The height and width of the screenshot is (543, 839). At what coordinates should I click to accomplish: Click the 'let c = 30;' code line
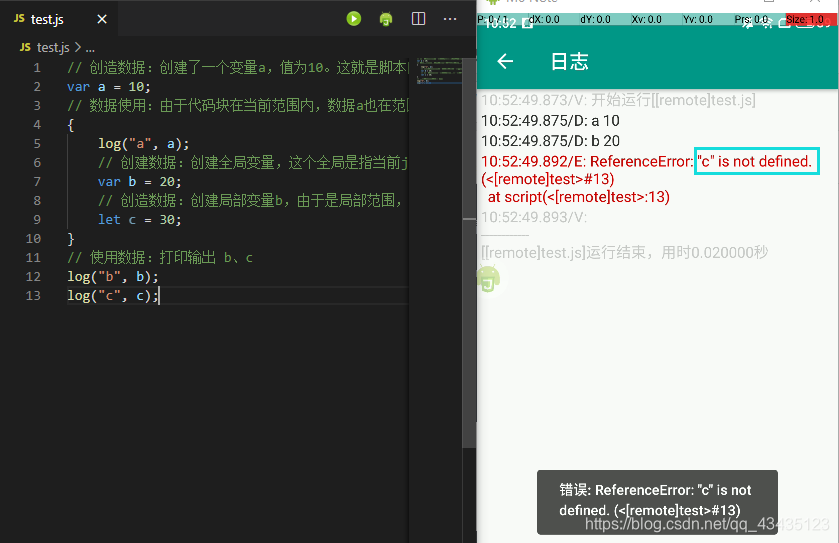(x=140, y=219)
